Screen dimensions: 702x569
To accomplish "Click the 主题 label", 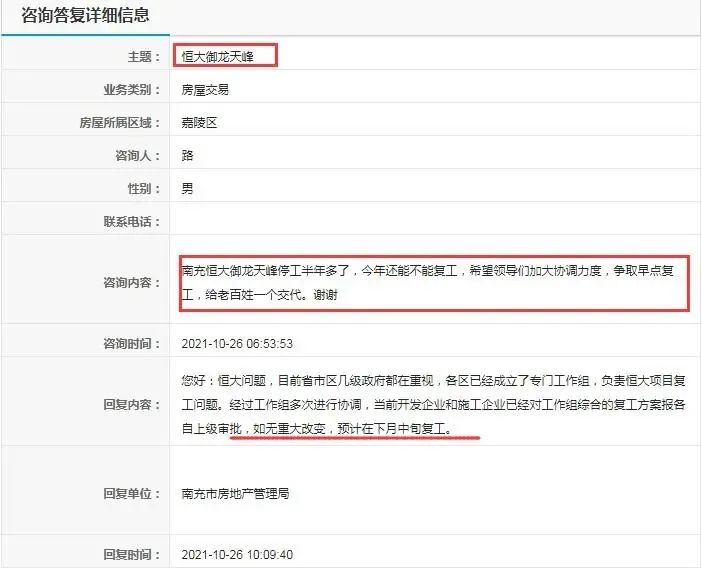I will (144, 57).
